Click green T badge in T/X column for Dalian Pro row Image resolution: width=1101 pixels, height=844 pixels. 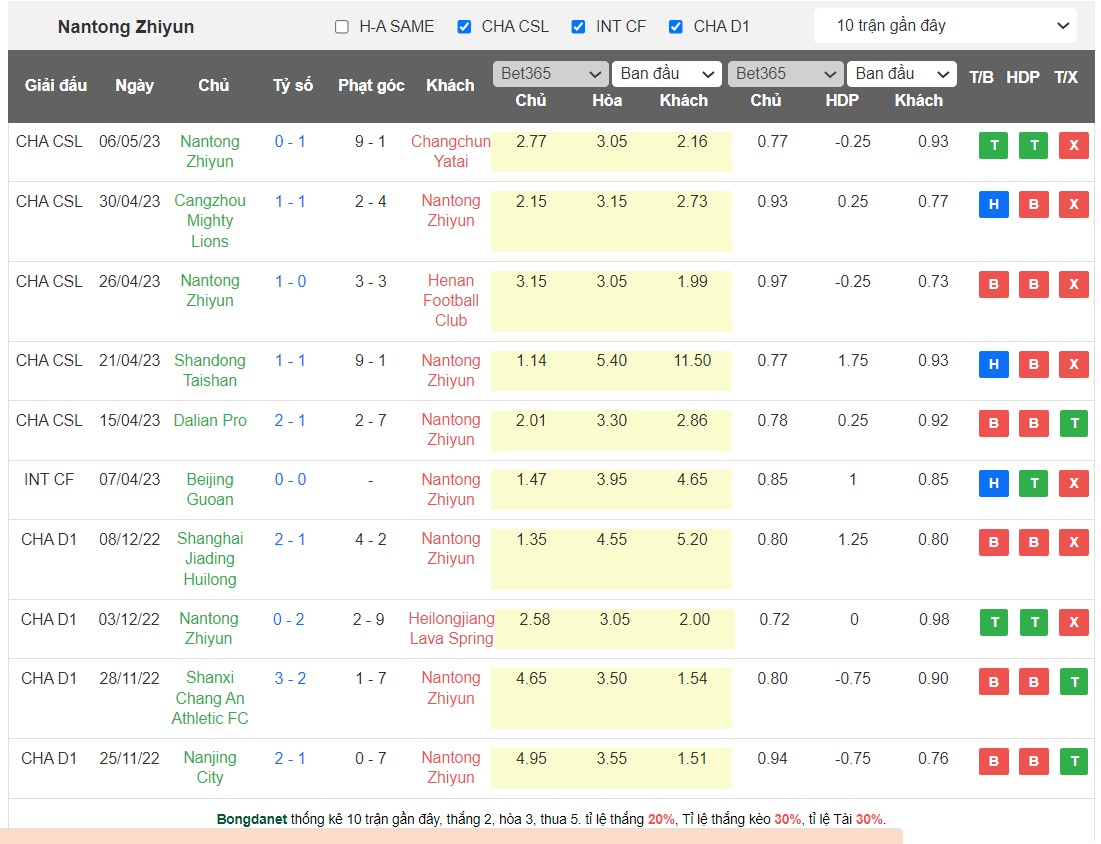coord(1074,424)
